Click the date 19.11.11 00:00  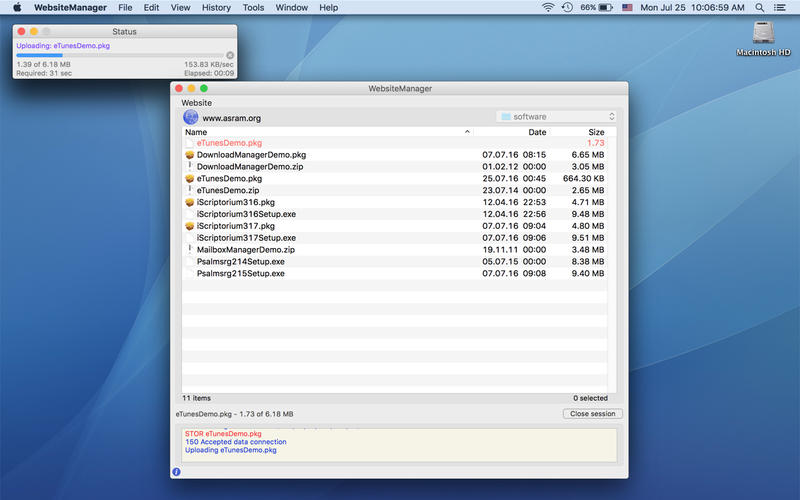pyautogui.click(x=514, y=249)
